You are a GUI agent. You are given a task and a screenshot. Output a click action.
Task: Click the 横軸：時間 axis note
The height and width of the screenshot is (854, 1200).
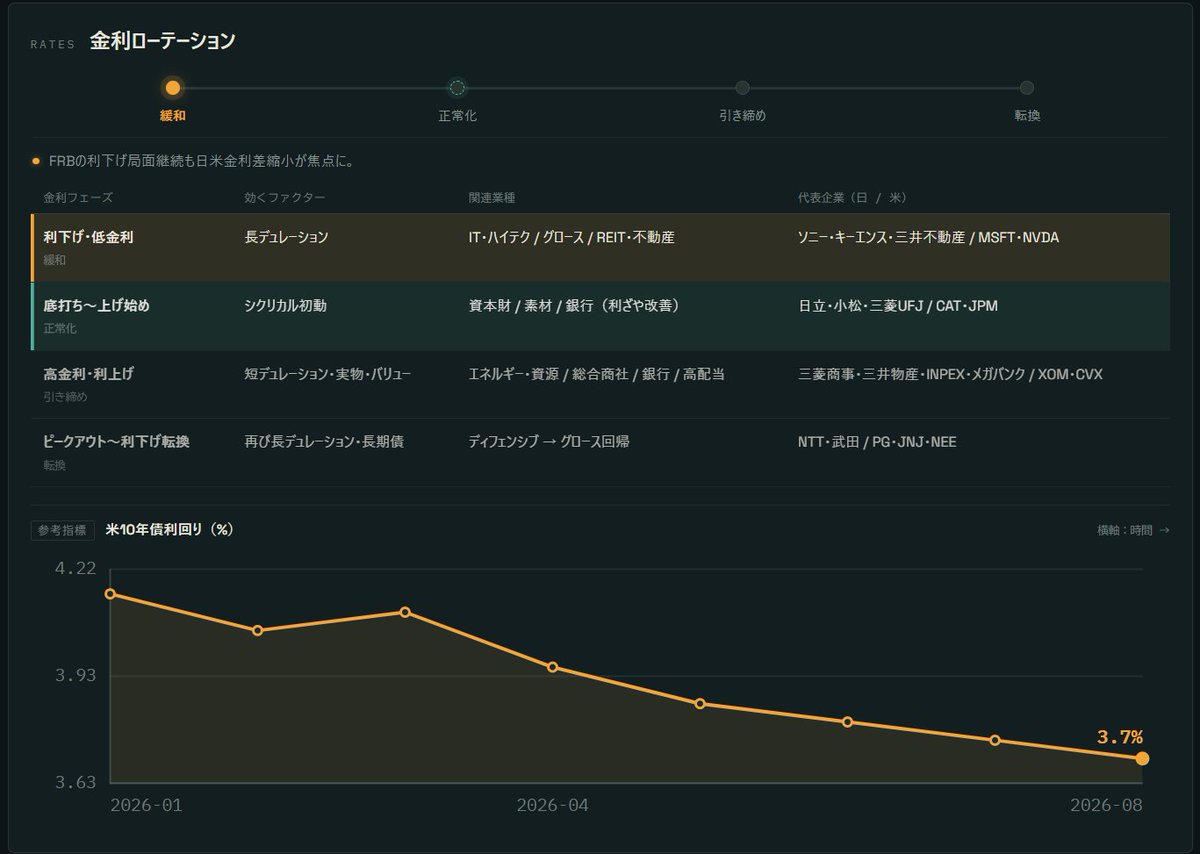tap(1133, 530)
